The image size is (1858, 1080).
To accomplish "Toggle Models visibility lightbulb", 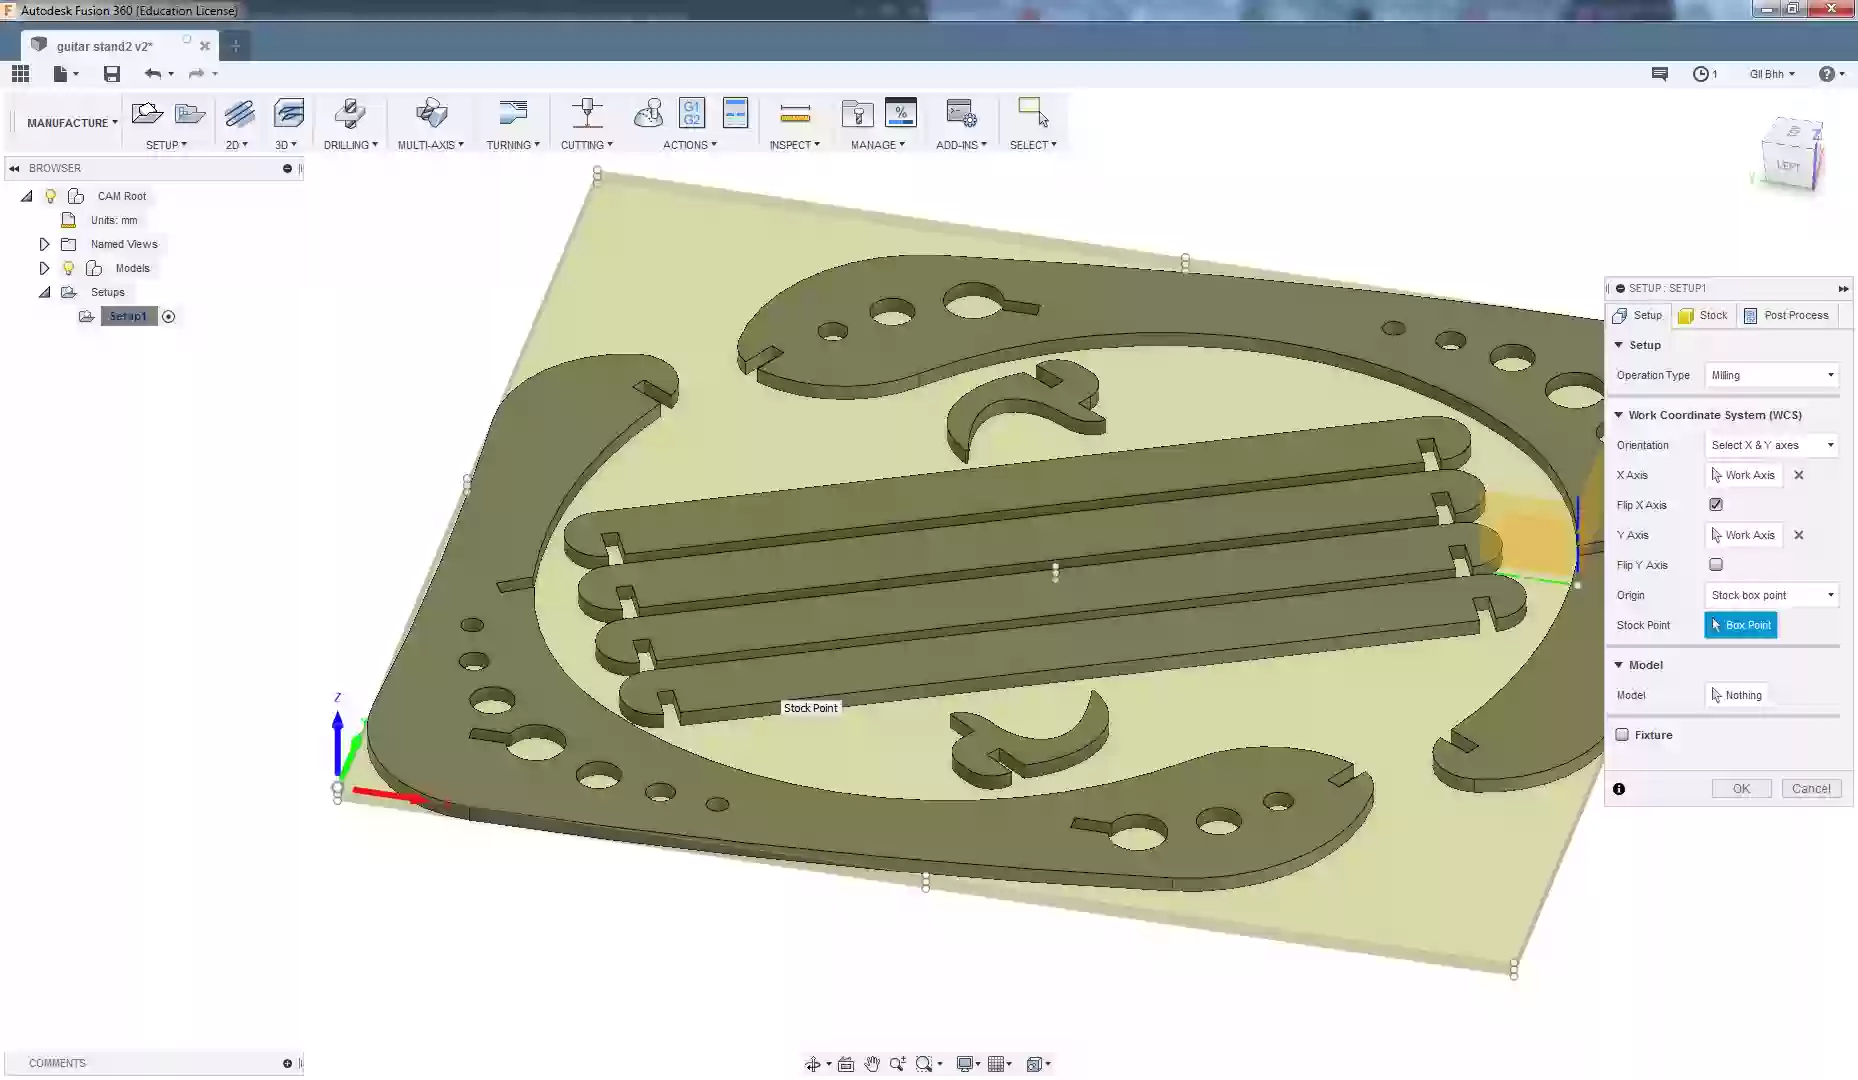I will click(x=68, y=268).
